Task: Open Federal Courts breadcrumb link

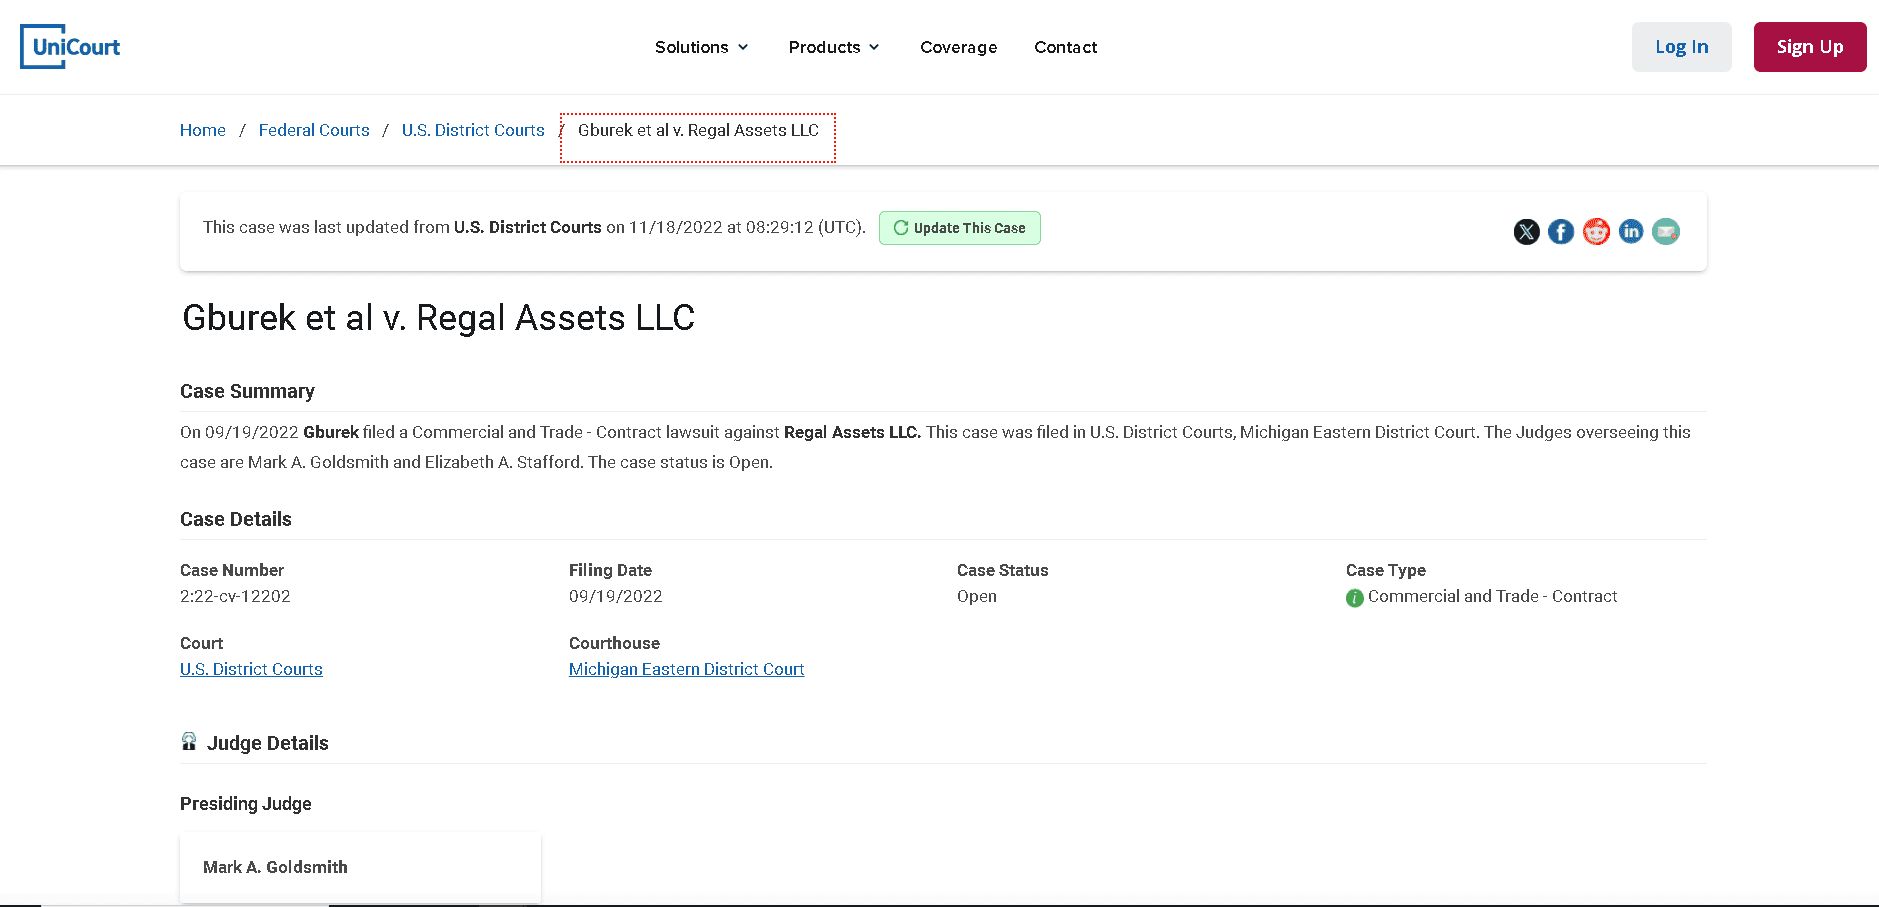Action: click(x=314, y=130)
